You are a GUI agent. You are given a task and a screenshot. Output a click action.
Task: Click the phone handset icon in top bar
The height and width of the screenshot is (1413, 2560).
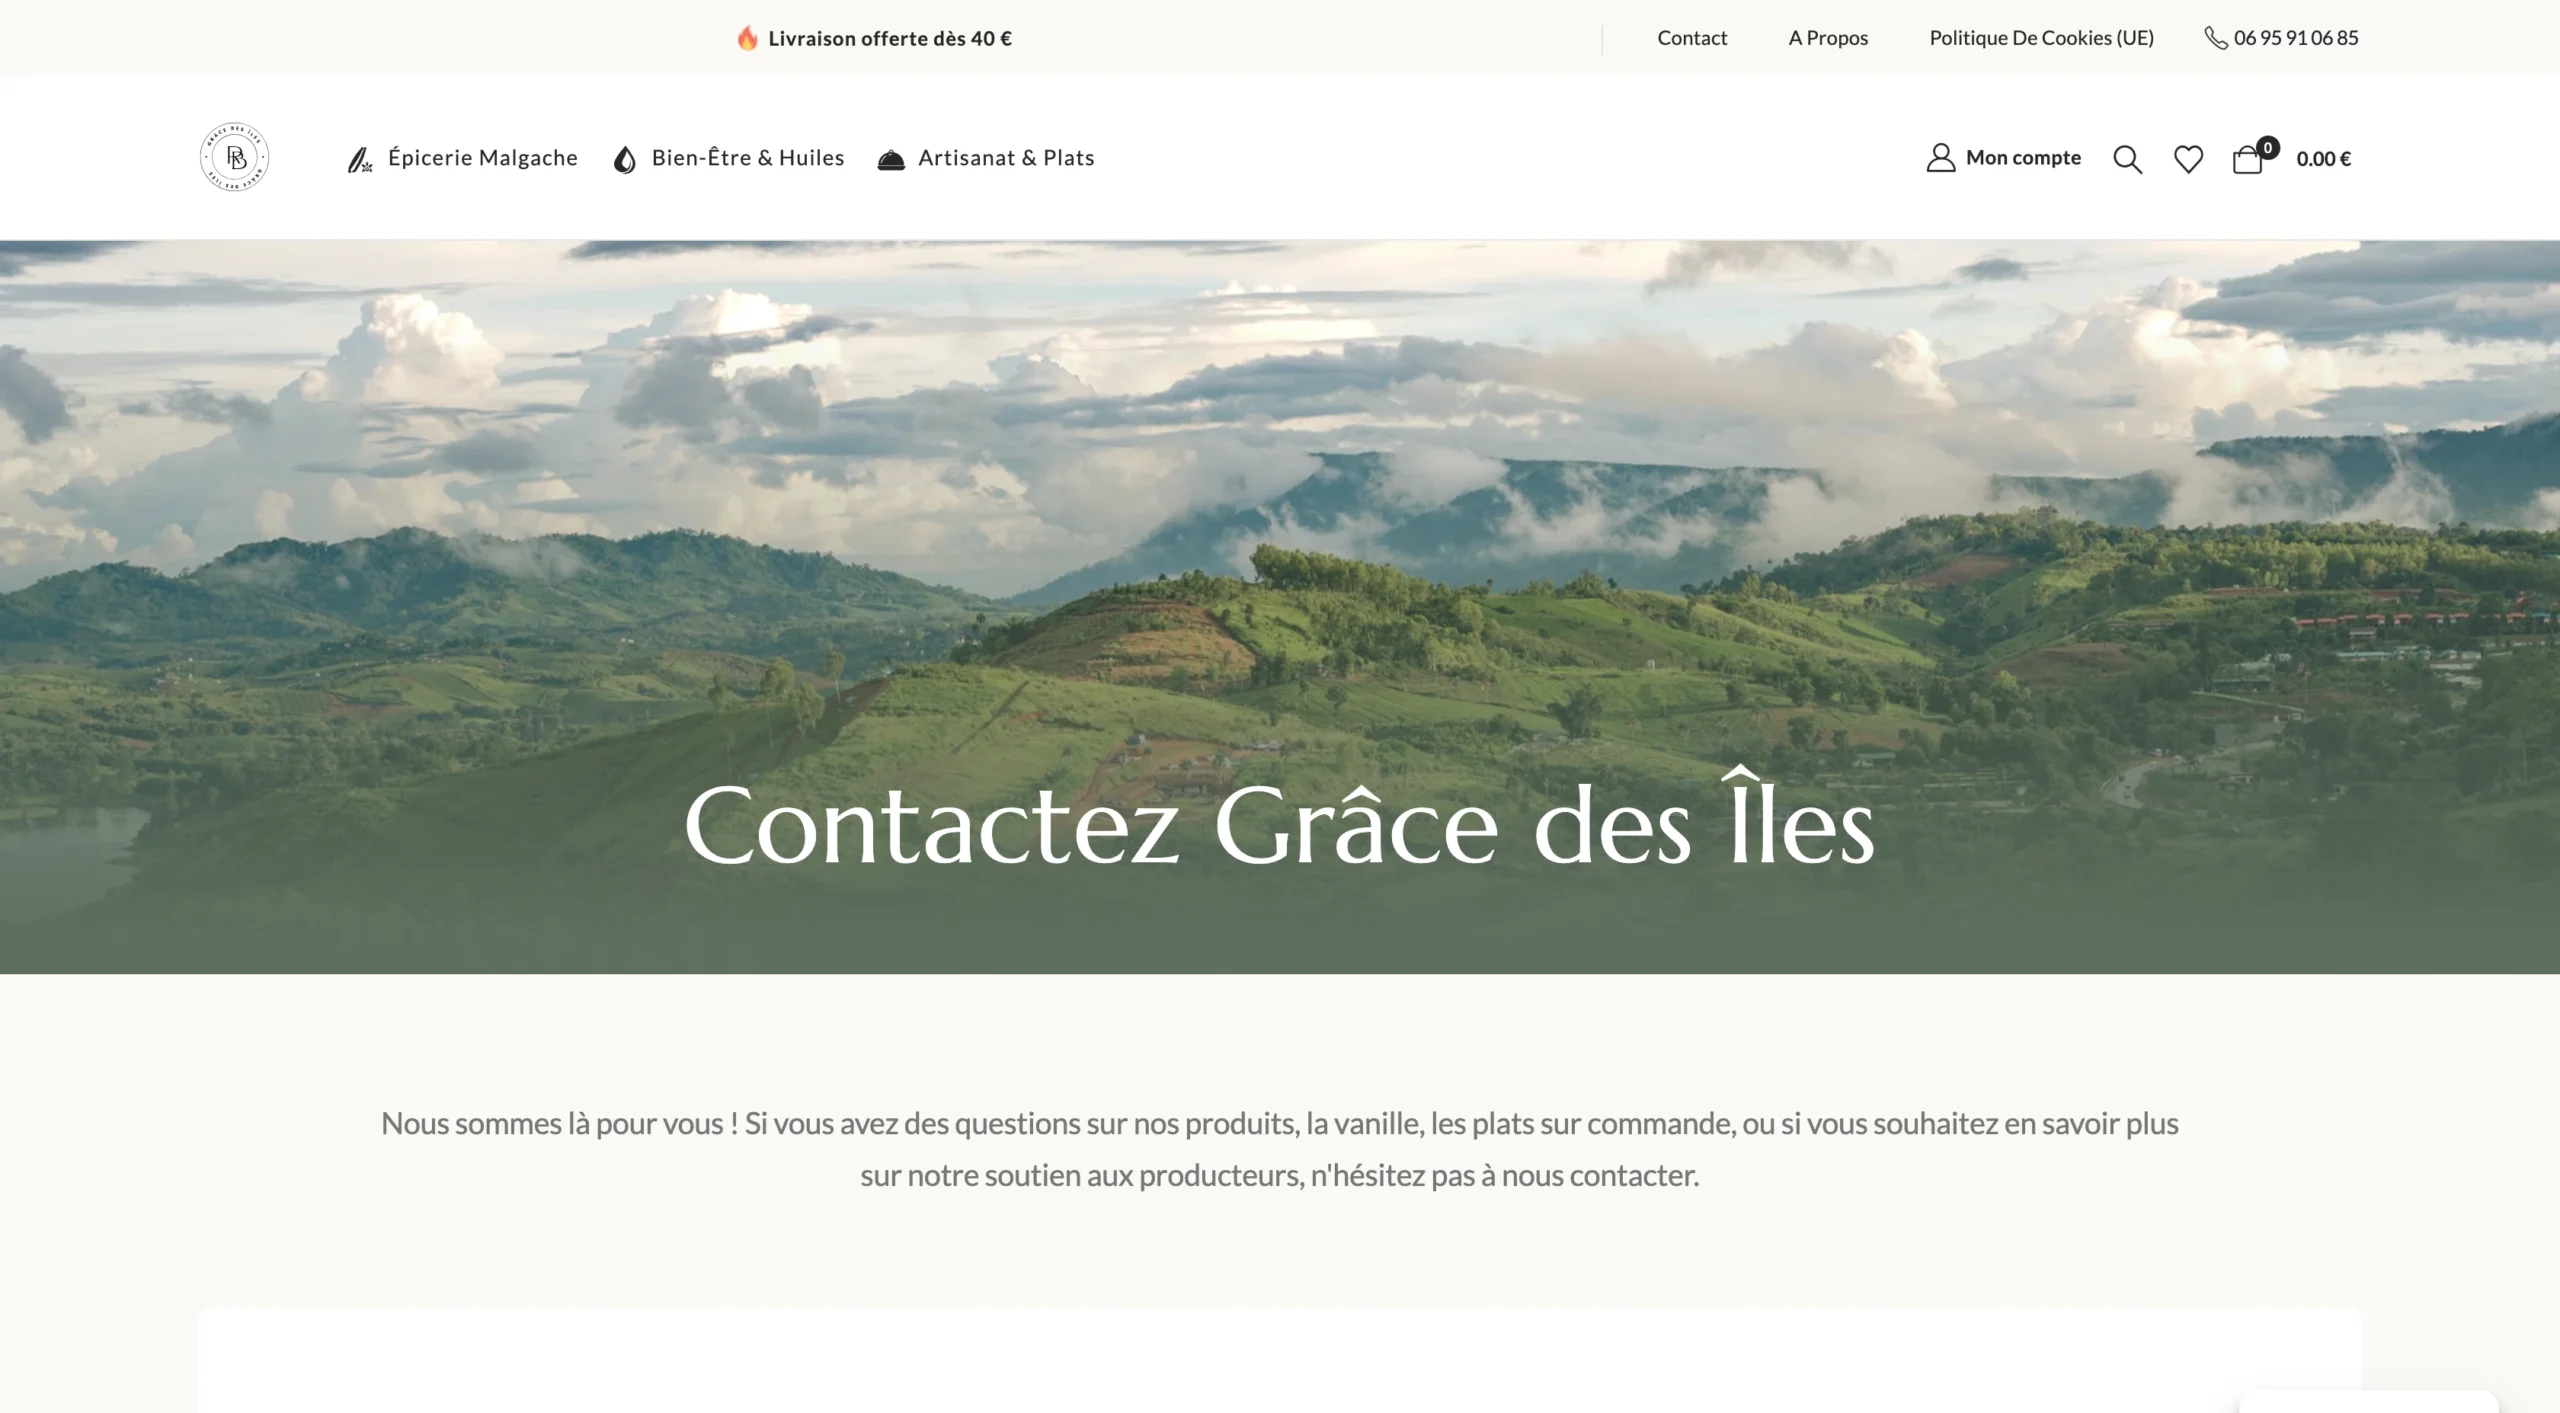2216,38
